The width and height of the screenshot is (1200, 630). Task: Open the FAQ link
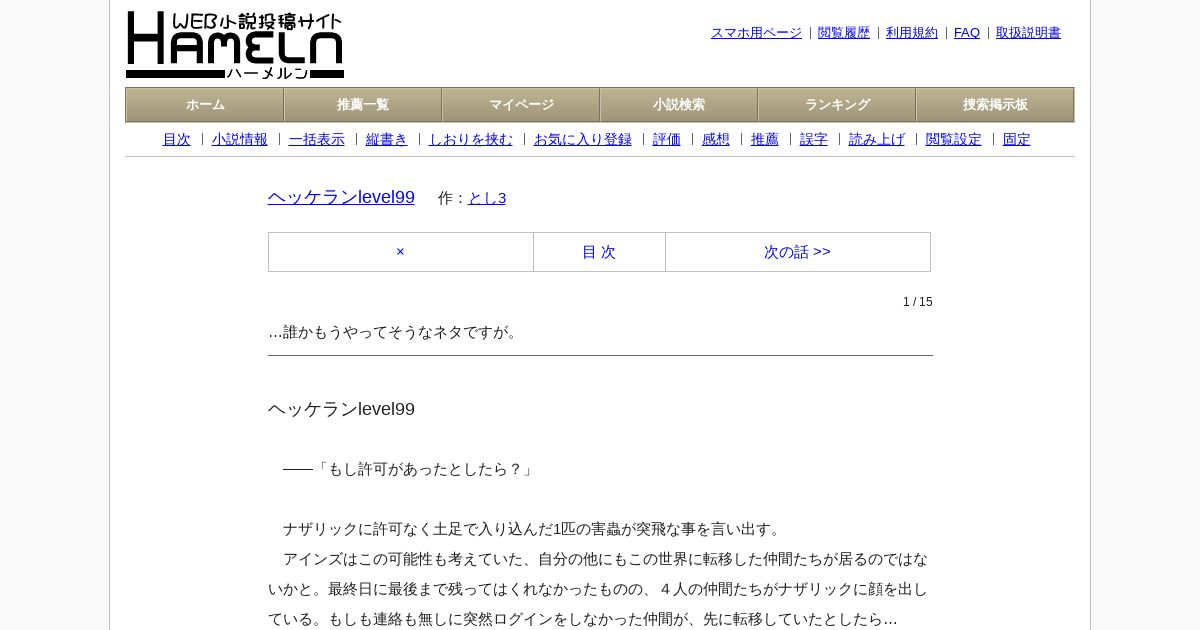(967, 33)
